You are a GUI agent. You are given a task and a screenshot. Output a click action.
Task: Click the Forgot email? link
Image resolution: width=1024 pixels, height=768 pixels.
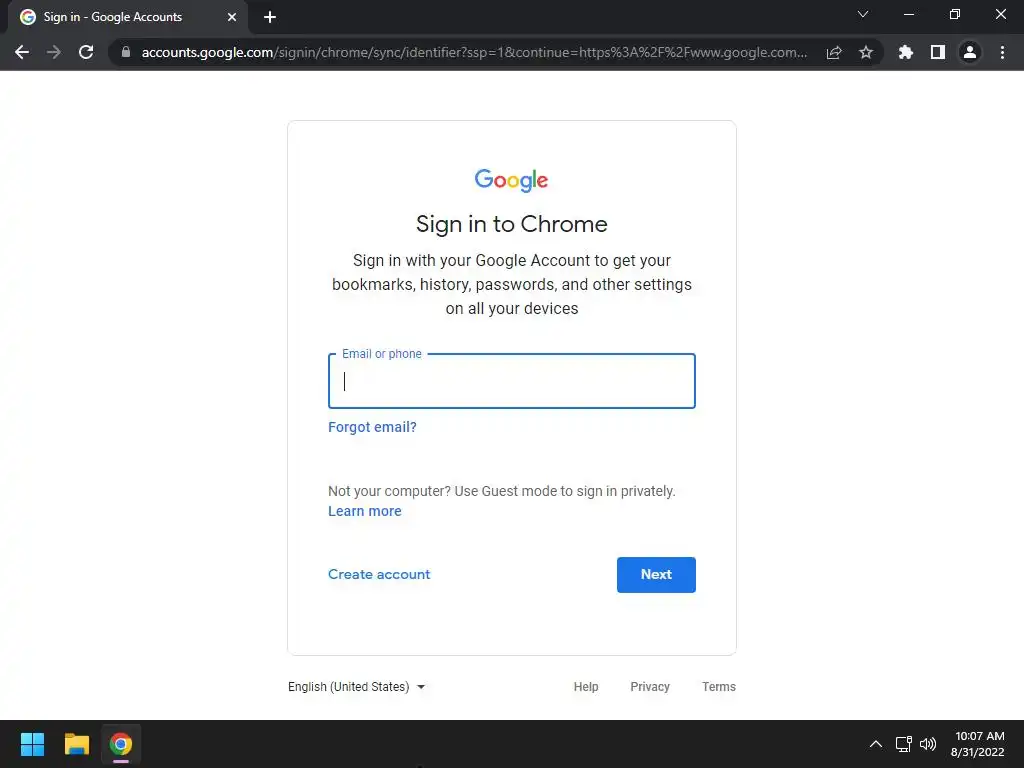[372, 427]
